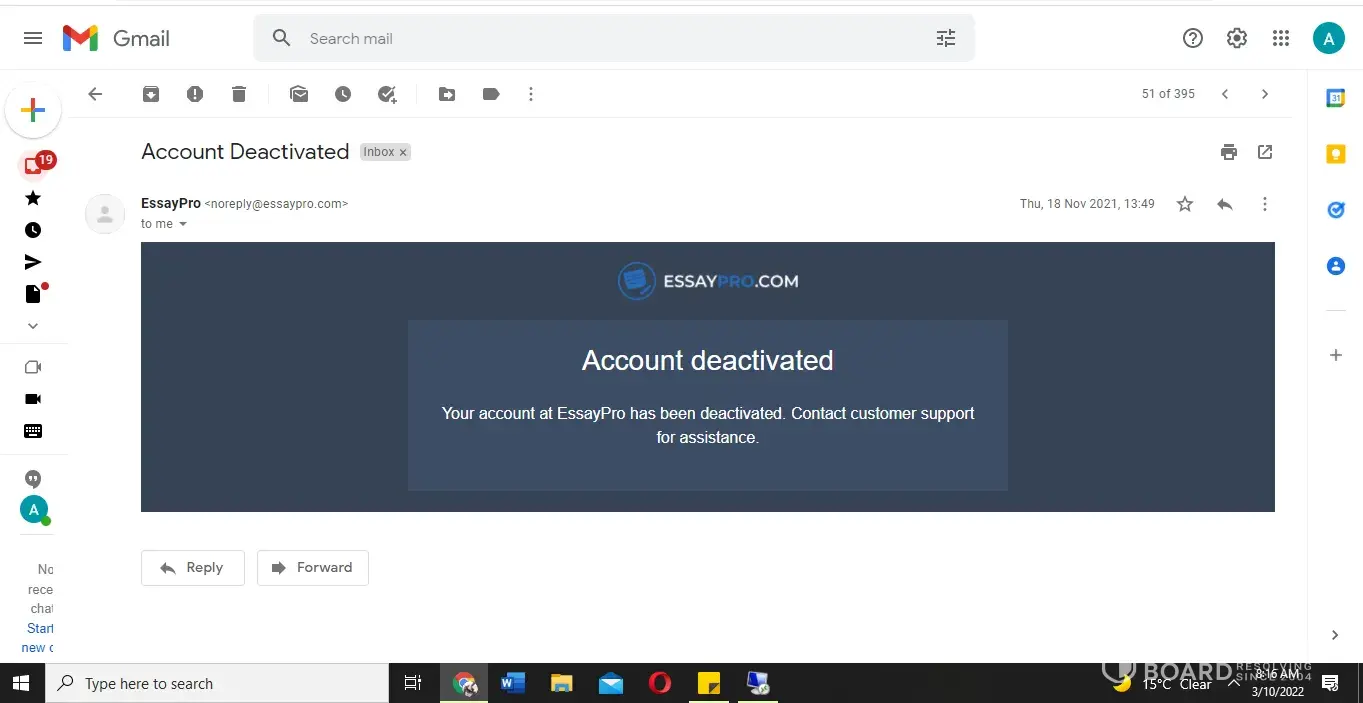Show search options filter icon
The width and height of the screenshot is (1363, 703).
(945, 38)
